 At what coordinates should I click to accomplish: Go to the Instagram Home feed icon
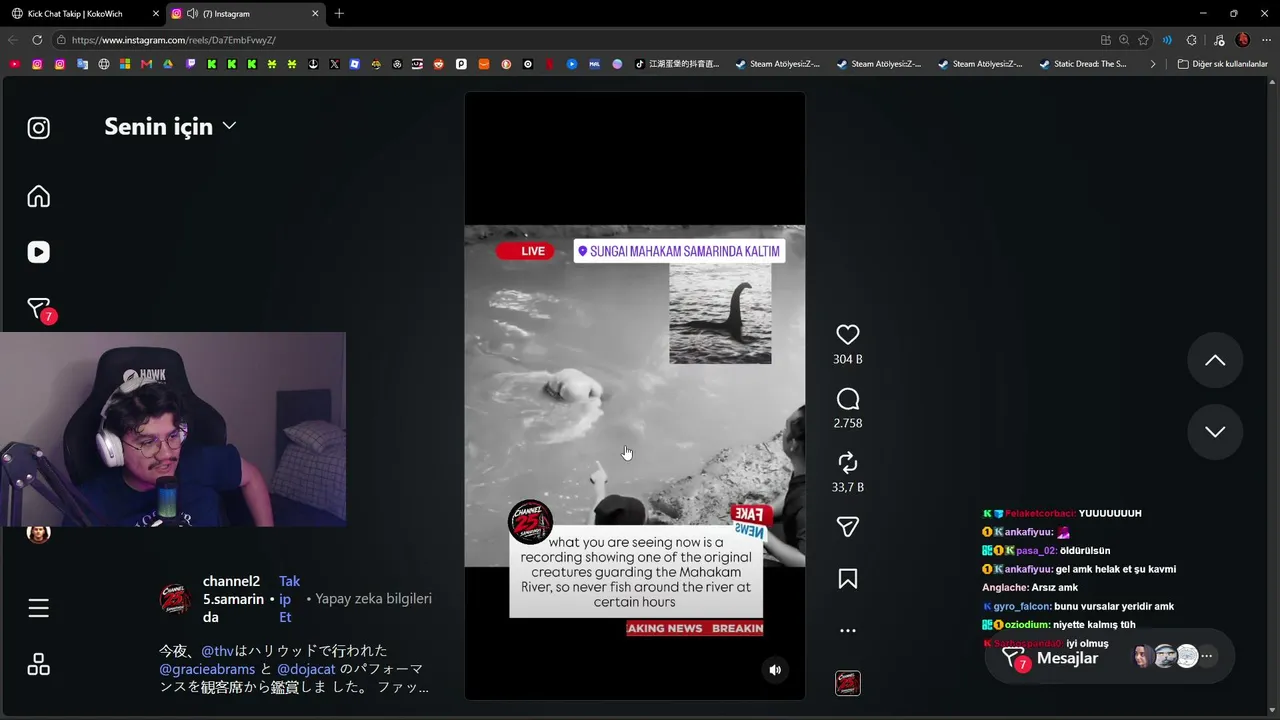click(38, 196)
